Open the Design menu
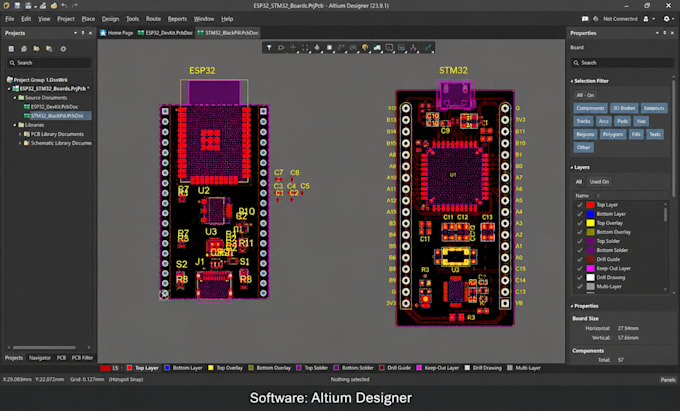This screenshot has width=680, height=411. tap(110, 19)
